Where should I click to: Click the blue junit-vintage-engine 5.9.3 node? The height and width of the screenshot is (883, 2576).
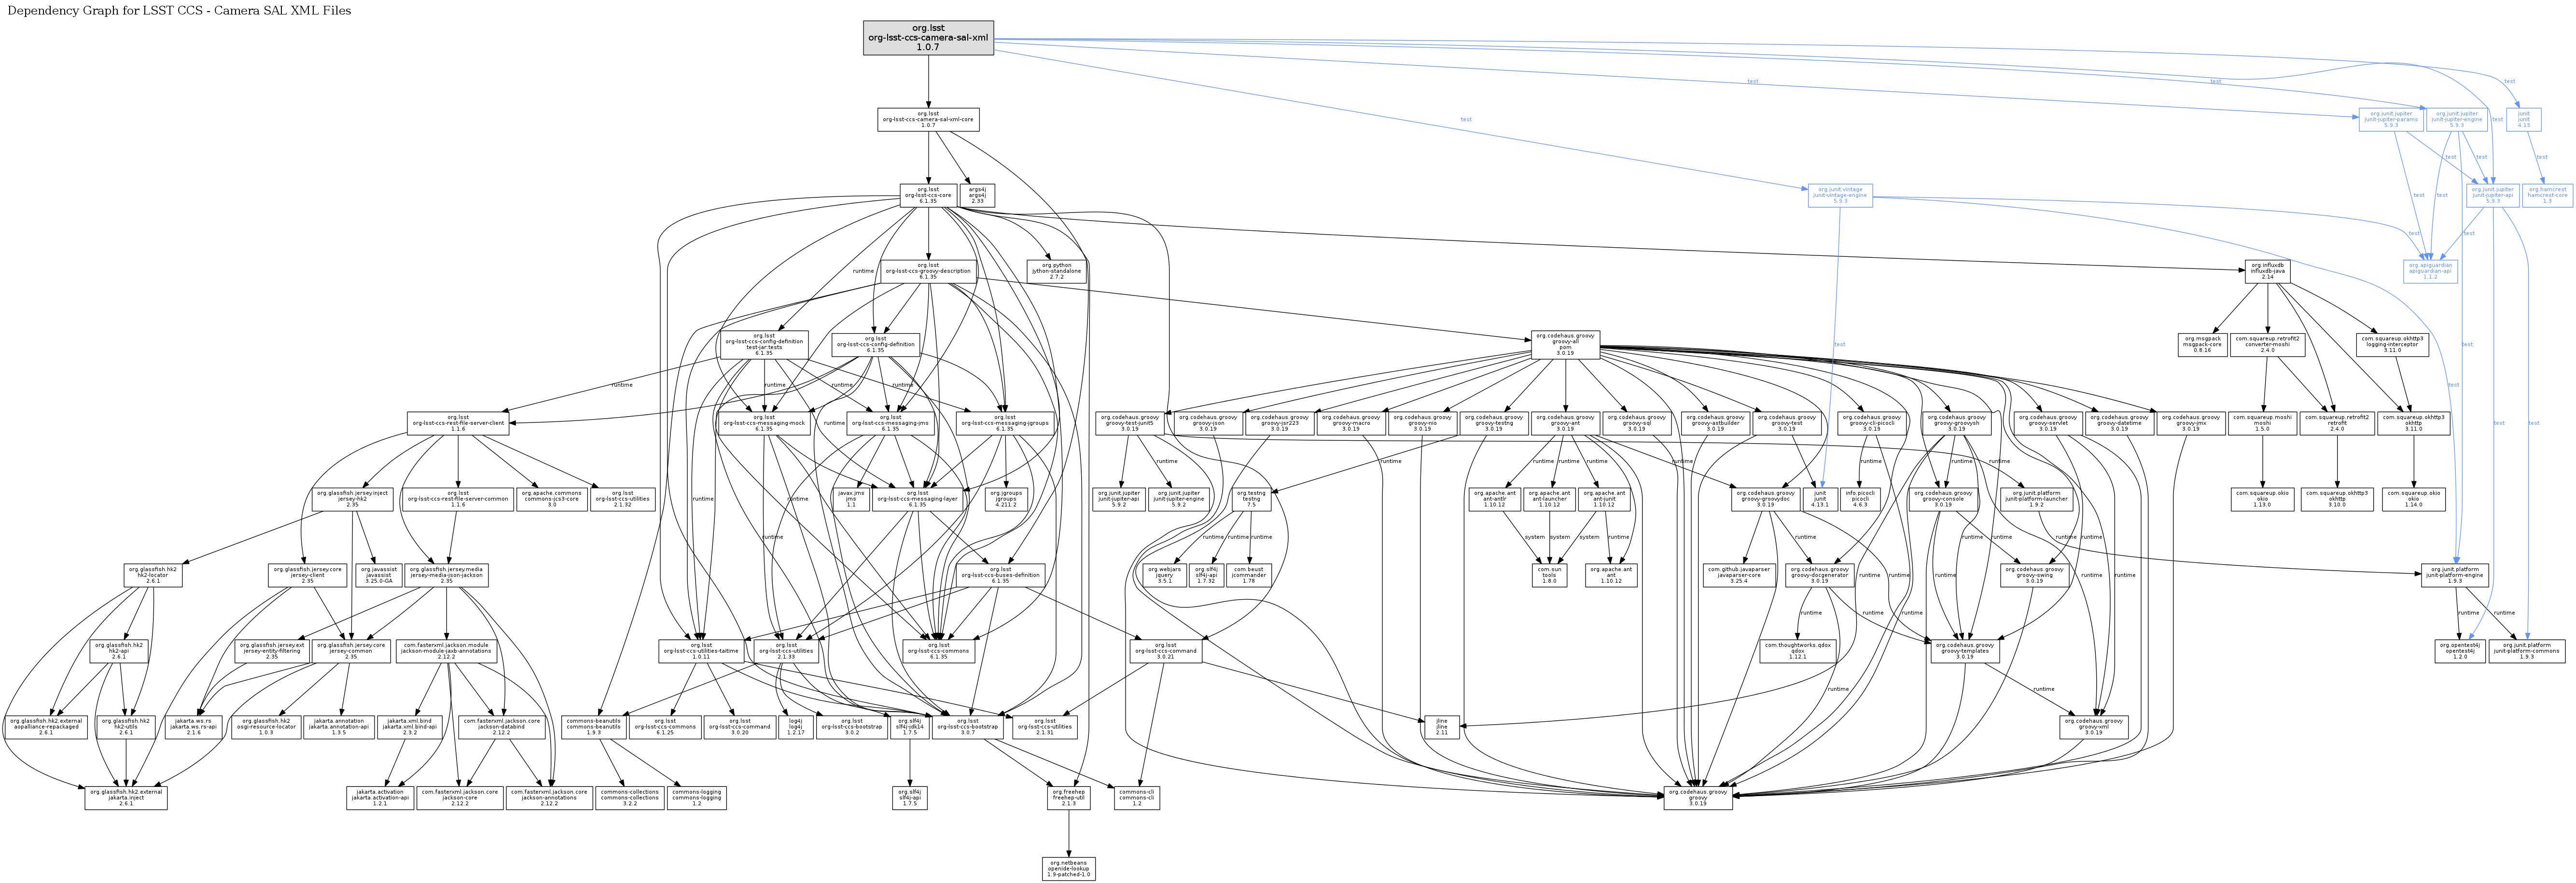click(x=1840, y=195)
